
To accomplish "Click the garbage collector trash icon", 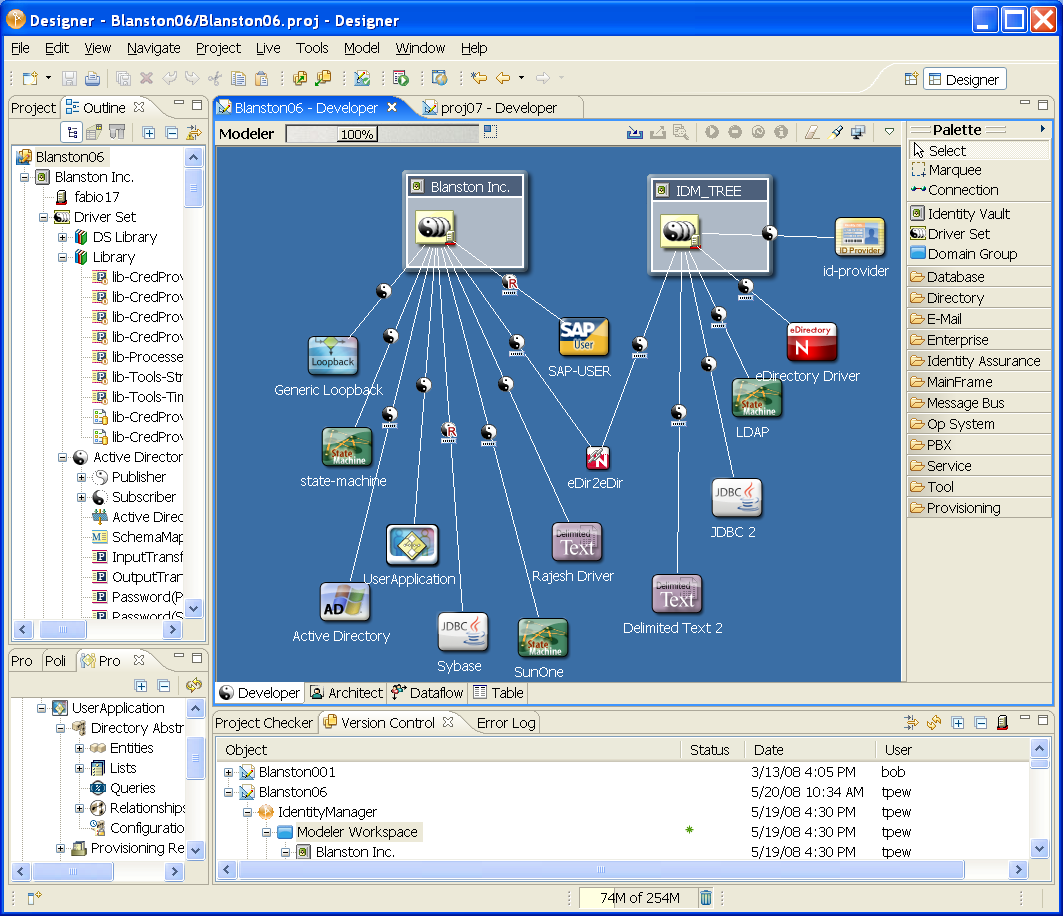I will pyautogui.click(x=706, y=898).
